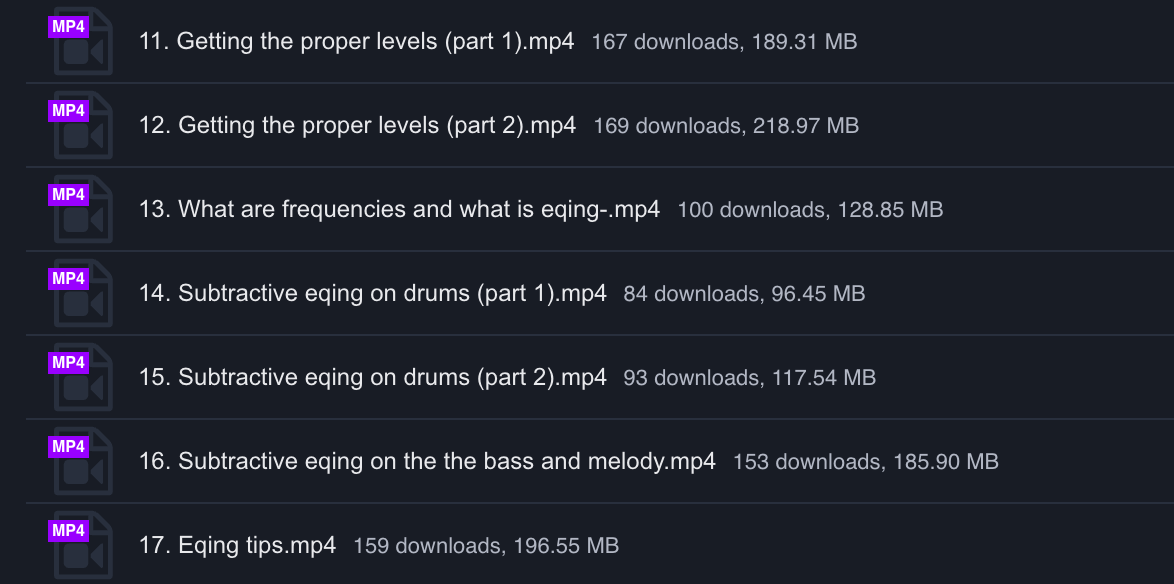Download '12. Getting the proper levels (part 2).mp4'
Viewport: 1174px width, 584px height.
[x=358, y=126]
